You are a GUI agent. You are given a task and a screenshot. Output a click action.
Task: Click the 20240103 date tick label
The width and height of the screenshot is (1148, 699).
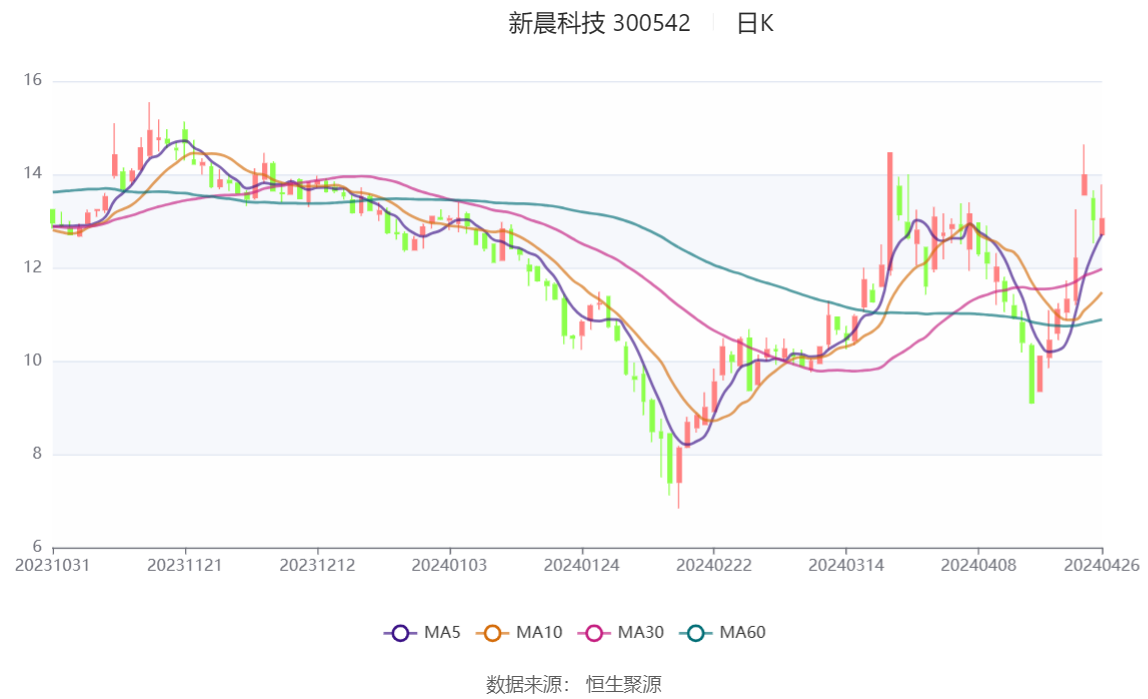tap(449, 565)
